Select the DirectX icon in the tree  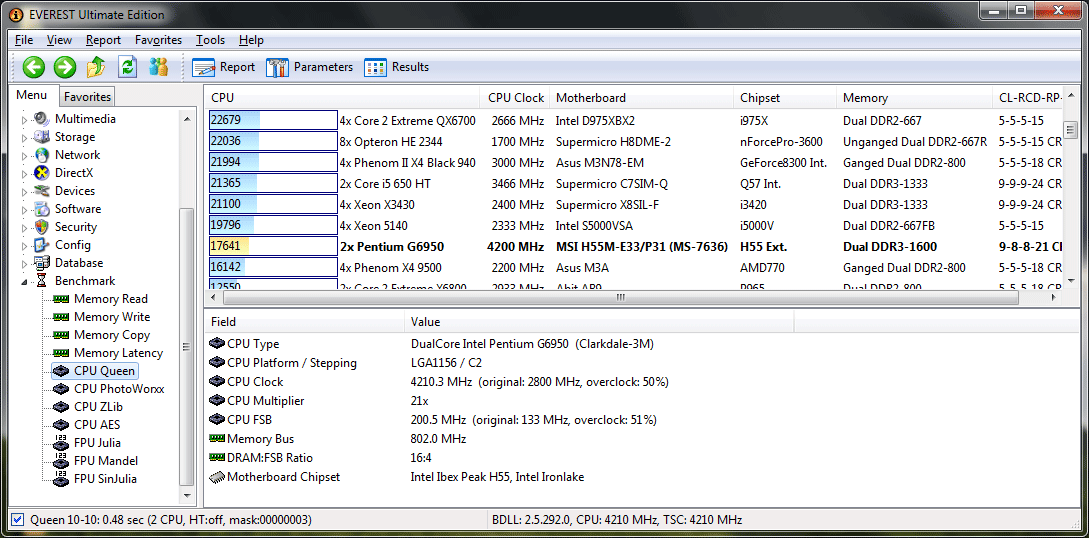click(x=41, y=173)
